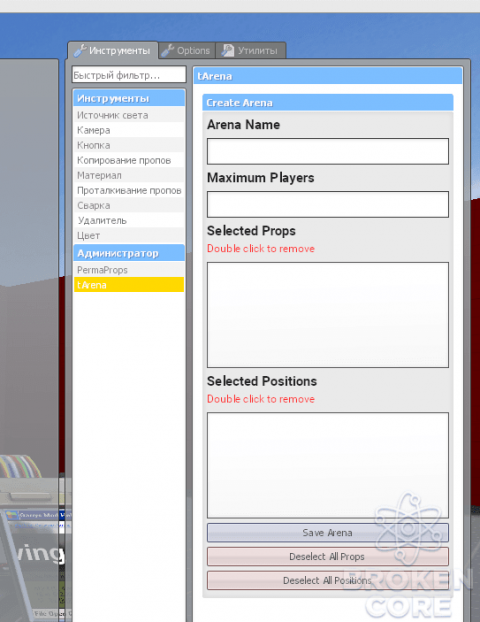The height and width of the screenshot is (622, 480).
Task: Click inside the Selected Positions list
Action: [x=328, y=465]
